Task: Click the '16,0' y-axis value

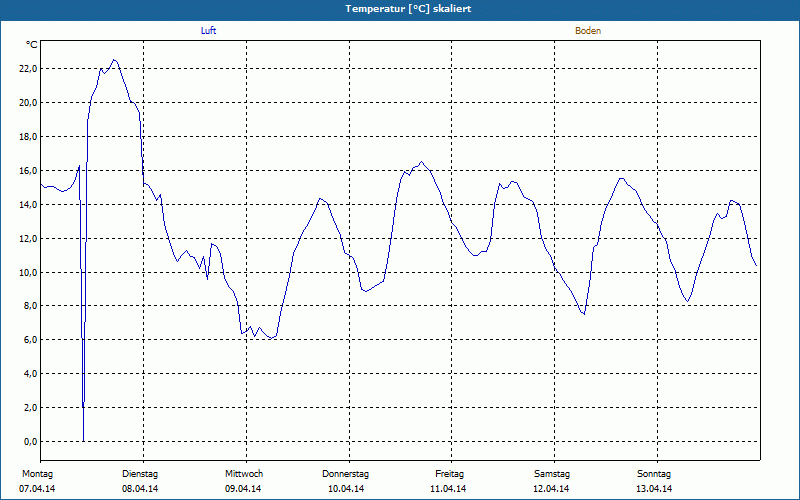Action: pos(28,170)
